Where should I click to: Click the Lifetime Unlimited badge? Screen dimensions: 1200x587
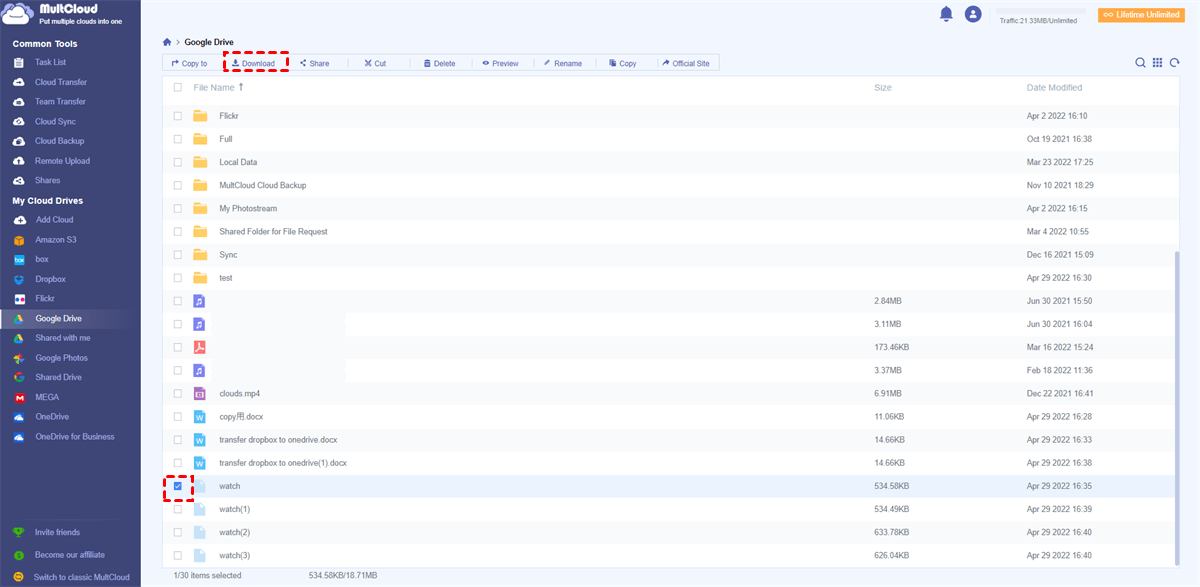click(1140, 15)
